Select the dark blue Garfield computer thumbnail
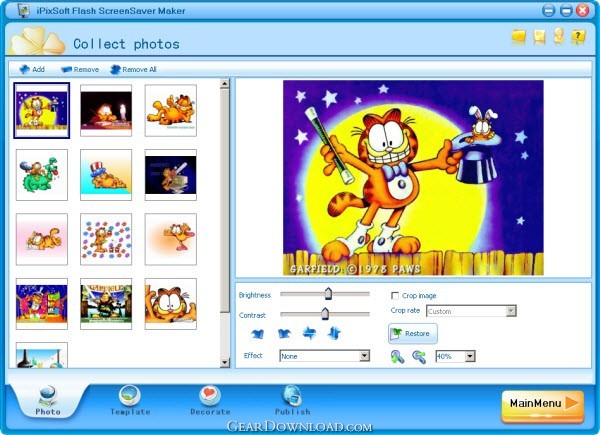The image size is (600, 435). tap(171, 175)
